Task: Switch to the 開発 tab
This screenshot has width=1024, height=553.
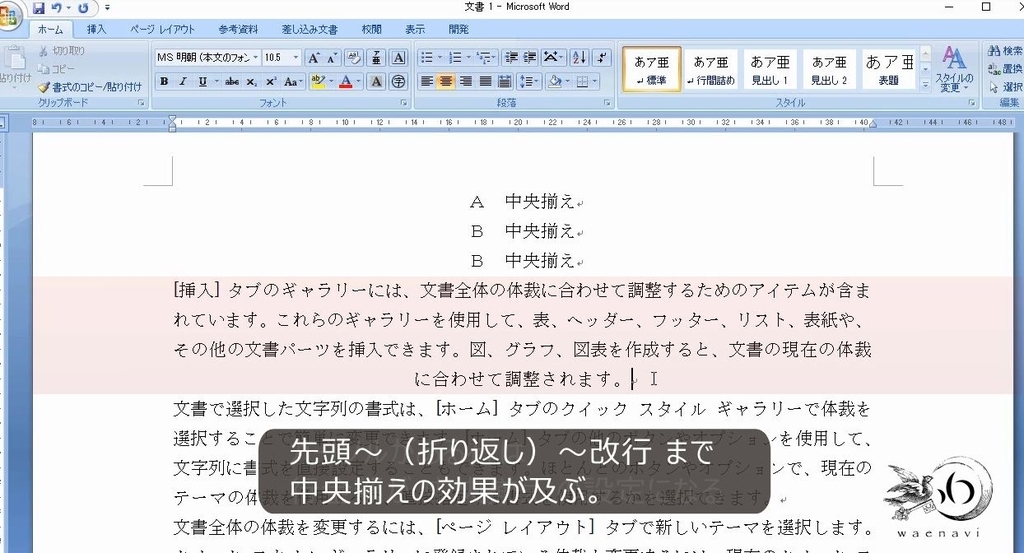Action: (458, 29)
